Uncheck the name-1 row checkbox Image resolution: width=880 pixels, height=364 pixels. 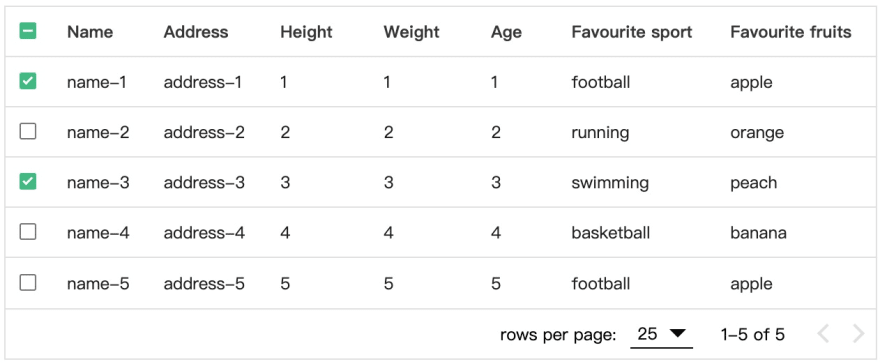click(28, 82)
